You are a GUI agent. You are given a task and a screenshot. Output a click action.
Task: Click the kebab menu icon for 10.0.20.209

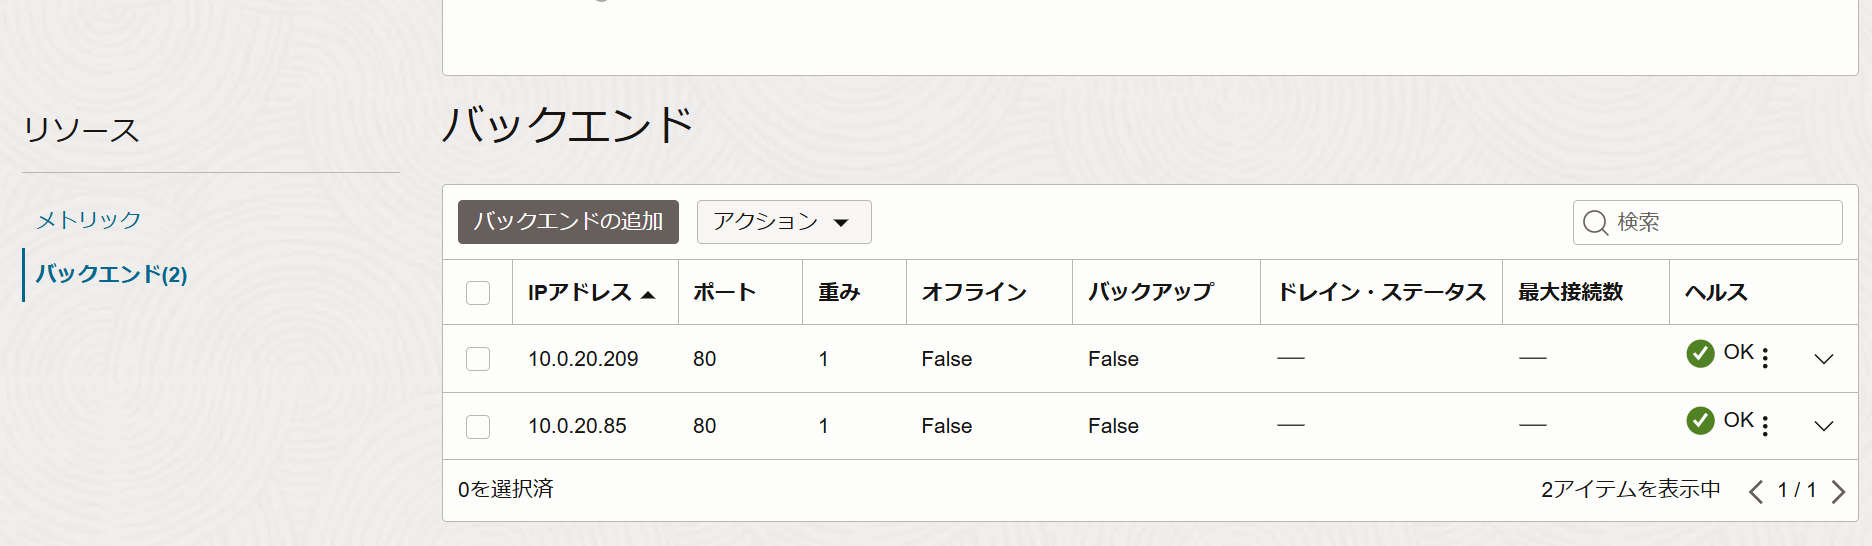1765,358
